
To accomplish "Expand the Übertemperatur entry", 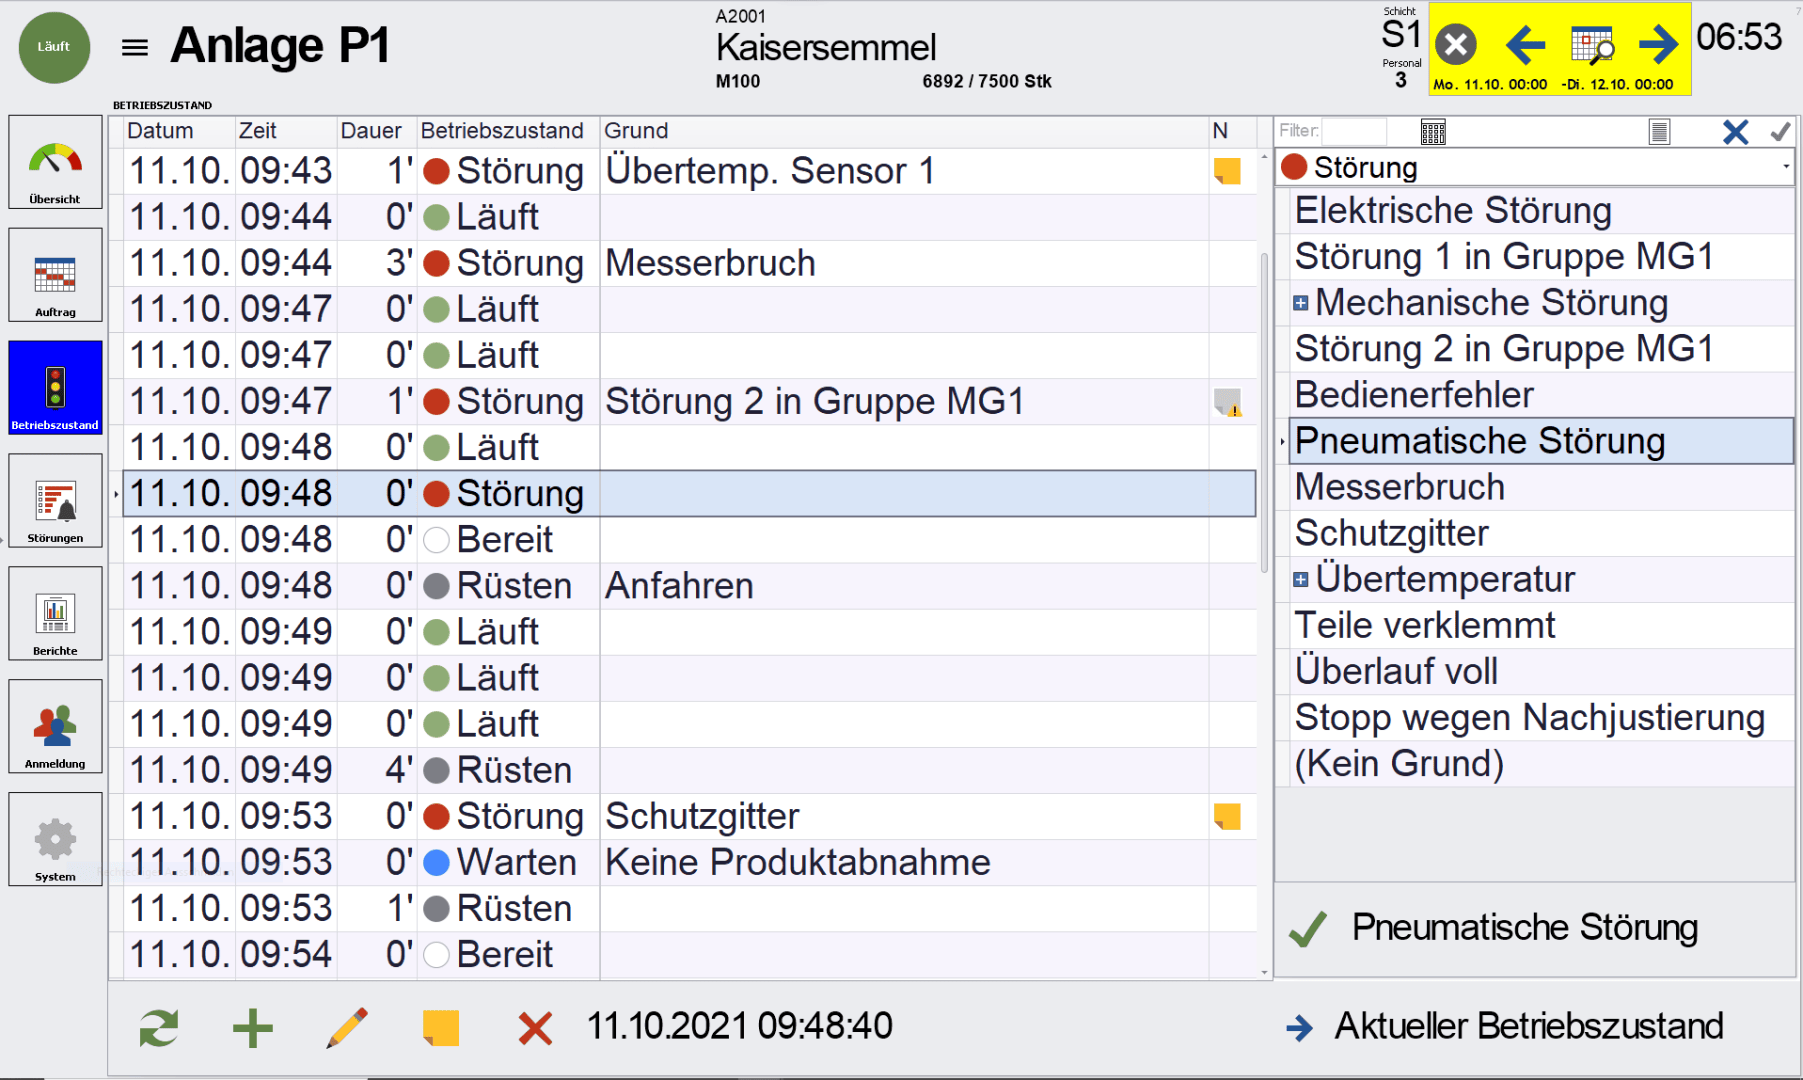I will pyautogui.click(x=1300, y=579).
